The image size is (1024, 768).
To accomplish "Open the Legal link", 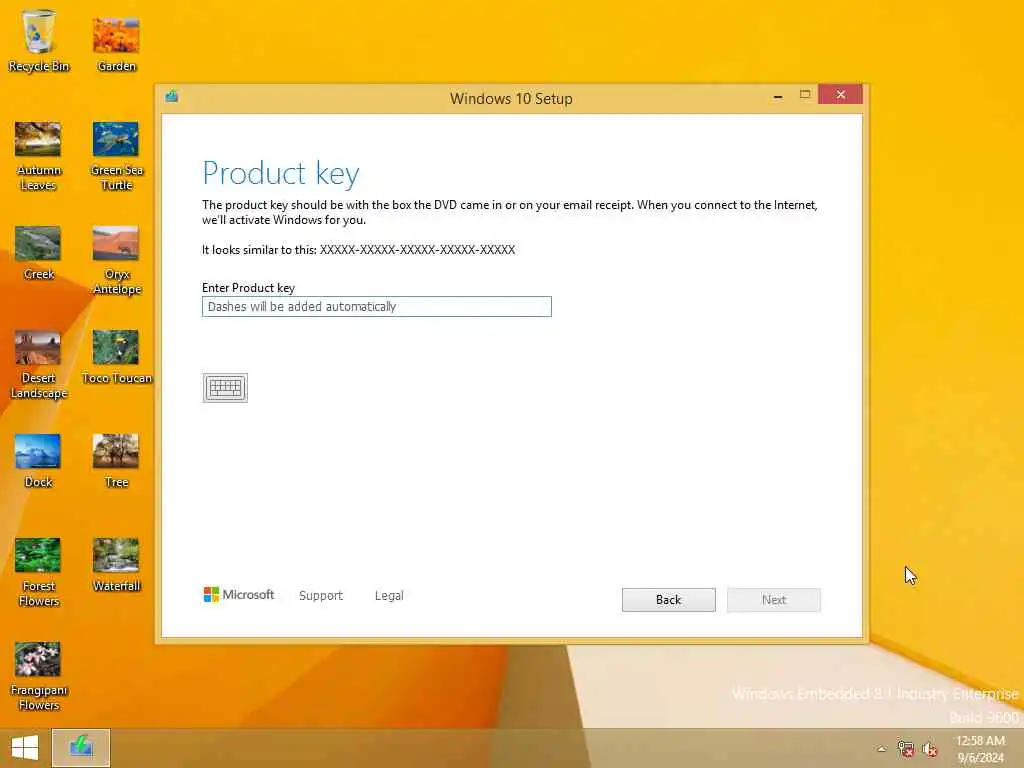I will pyautogui.click(x=389, y=596).
